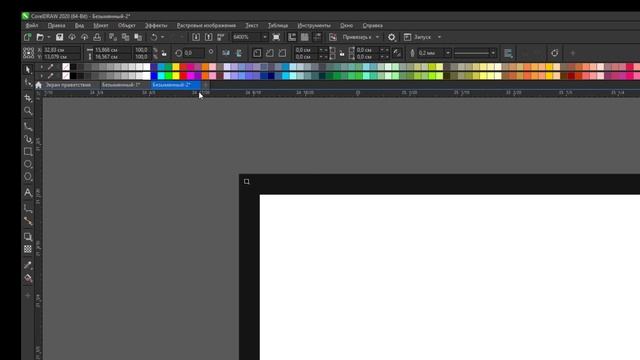Screen dimensions: 640x360
Task: Open the Правка menu
Action: coord(56,25)
